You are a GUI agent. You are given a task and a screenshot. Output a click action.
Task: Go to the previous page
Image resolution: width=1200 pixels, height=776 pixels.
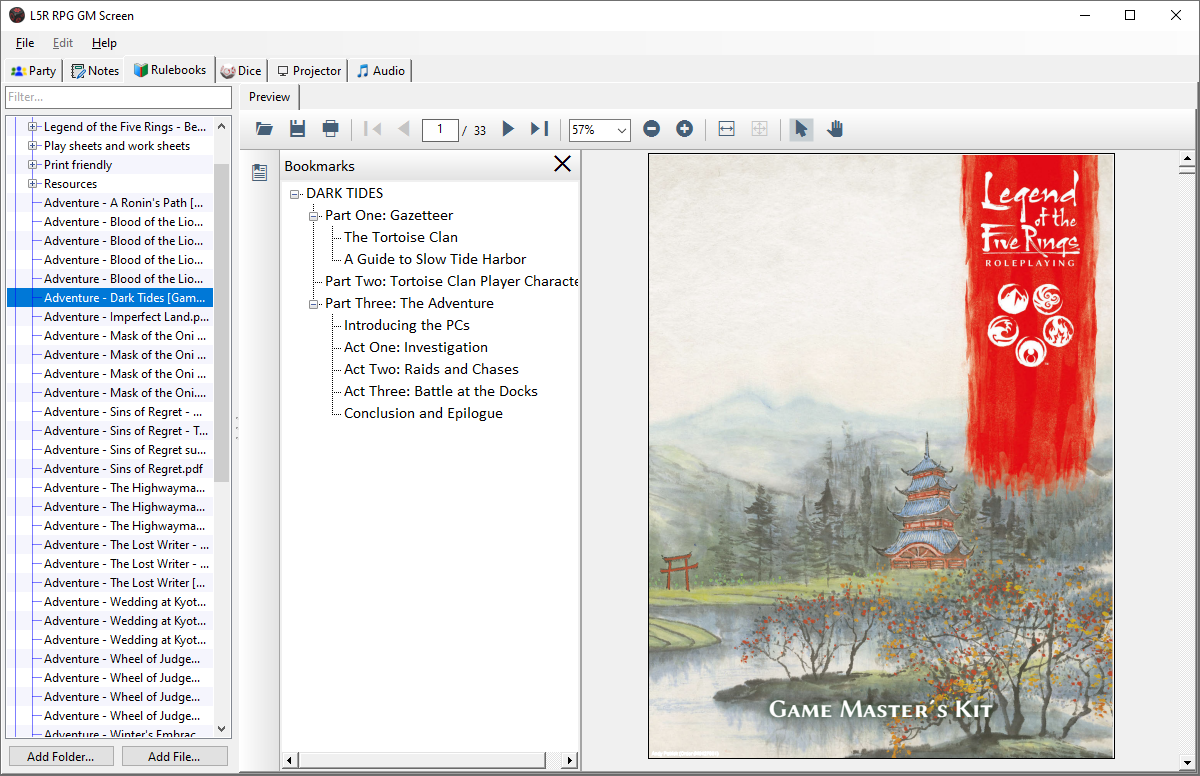(x=404, y=129)
